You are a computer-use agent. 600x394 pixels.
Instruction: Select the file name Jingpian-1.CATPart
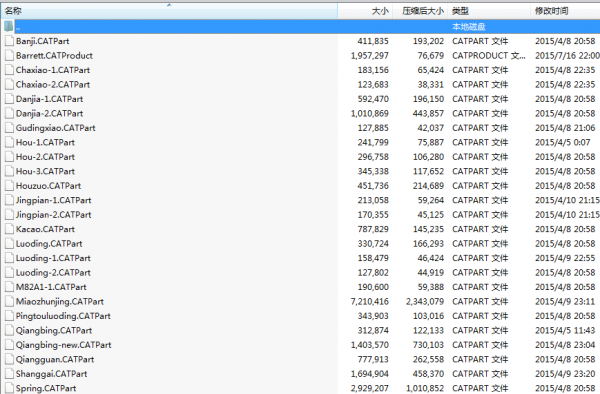(54, 200)
